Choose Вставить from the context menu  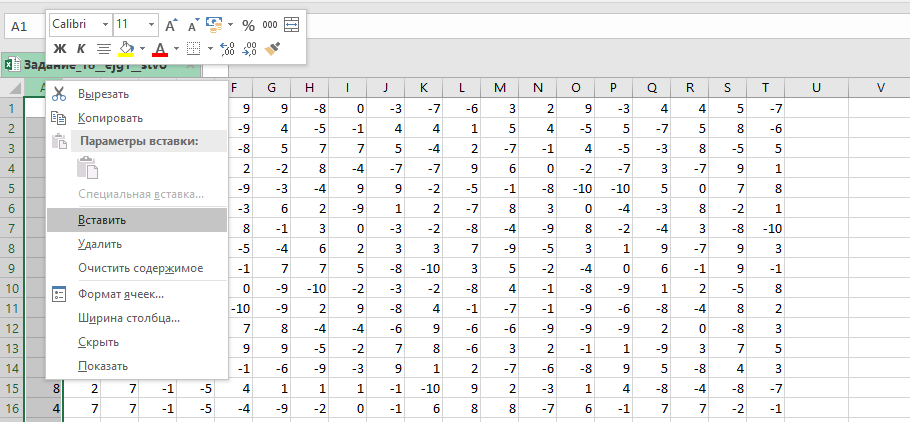pos(101,219)
